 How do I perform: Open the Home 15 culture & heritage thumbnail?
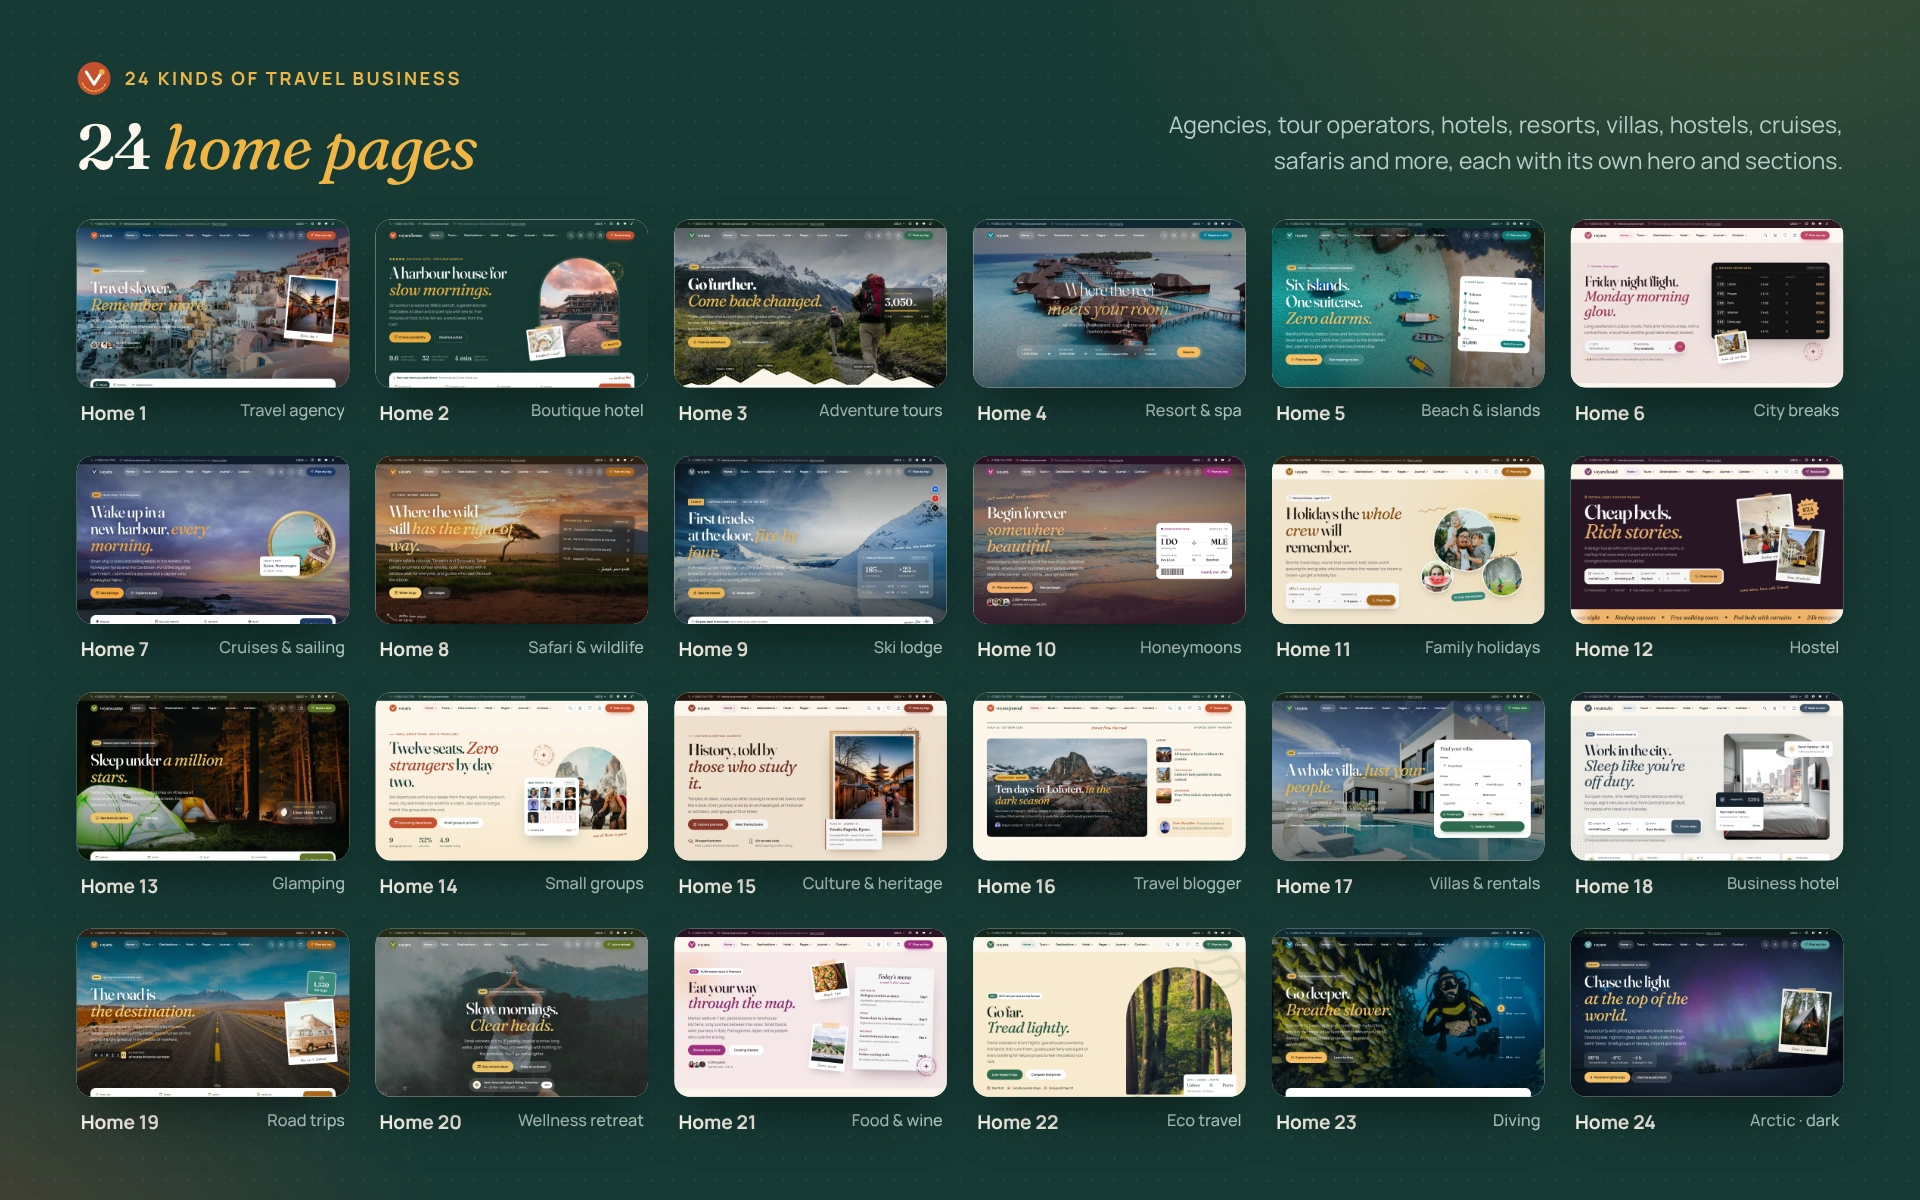click(x=811, y=777)
